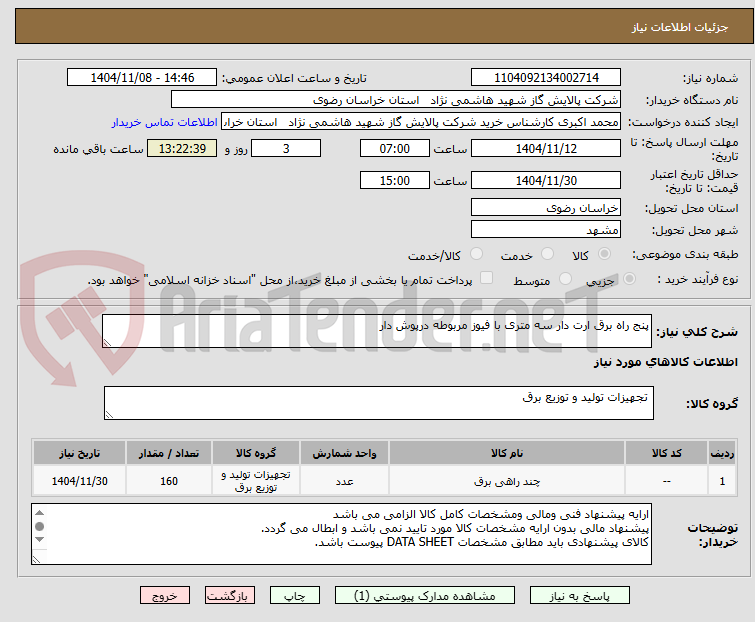Select the خدمت radio button
Image resolution: width=755 pixels, height=622 pixels.
[x=547, y=254]
